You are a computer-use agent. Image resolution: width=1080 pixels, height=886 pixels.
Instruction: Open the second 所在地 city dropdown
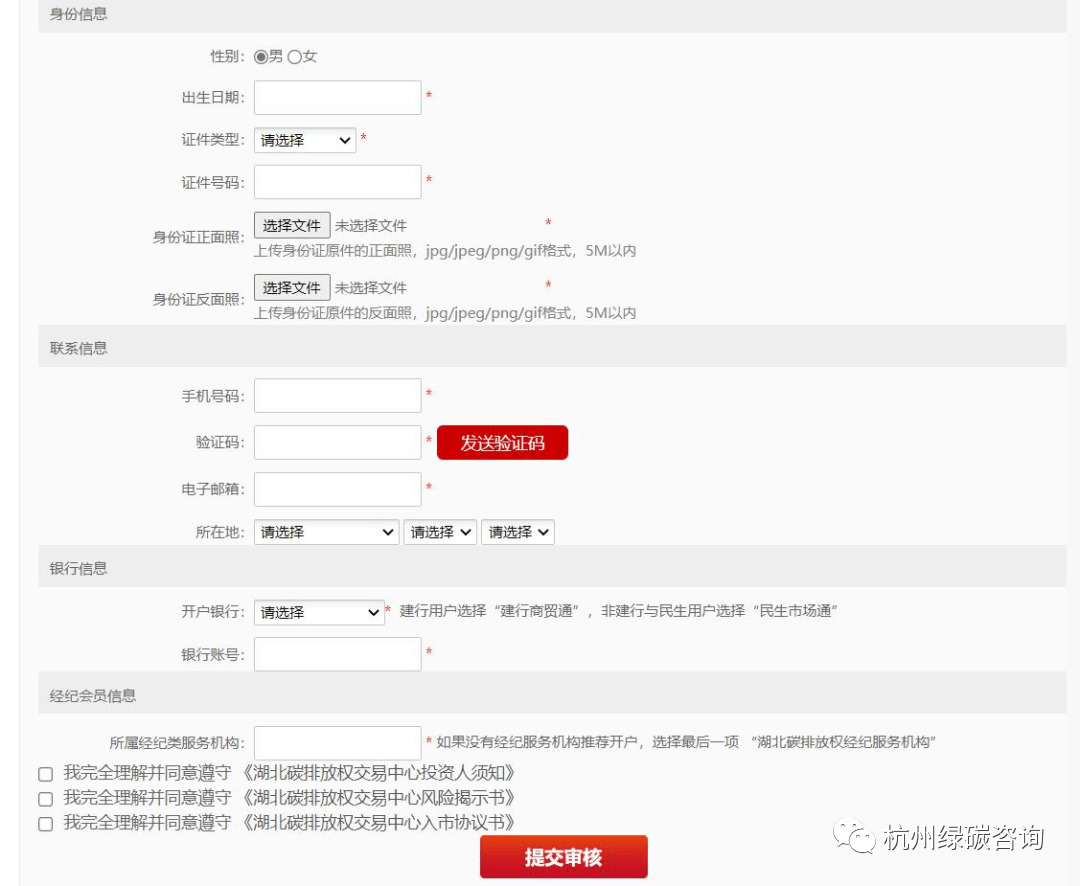point(440,532)
